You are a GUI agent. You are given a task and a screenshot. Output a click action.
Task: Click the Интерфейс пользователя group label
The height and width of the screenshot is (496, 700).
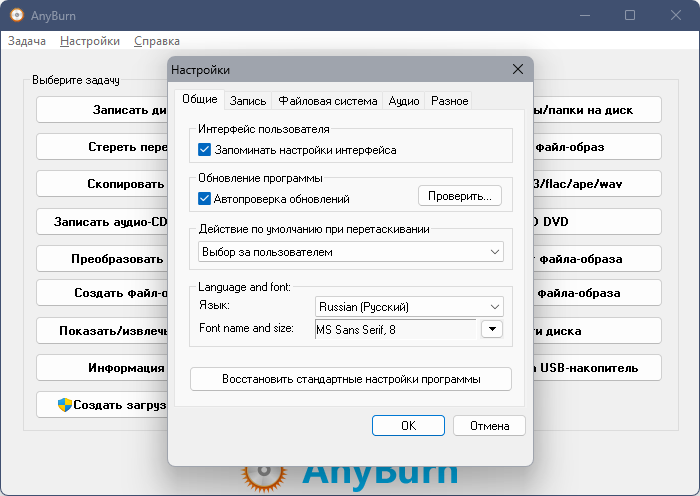264,129
